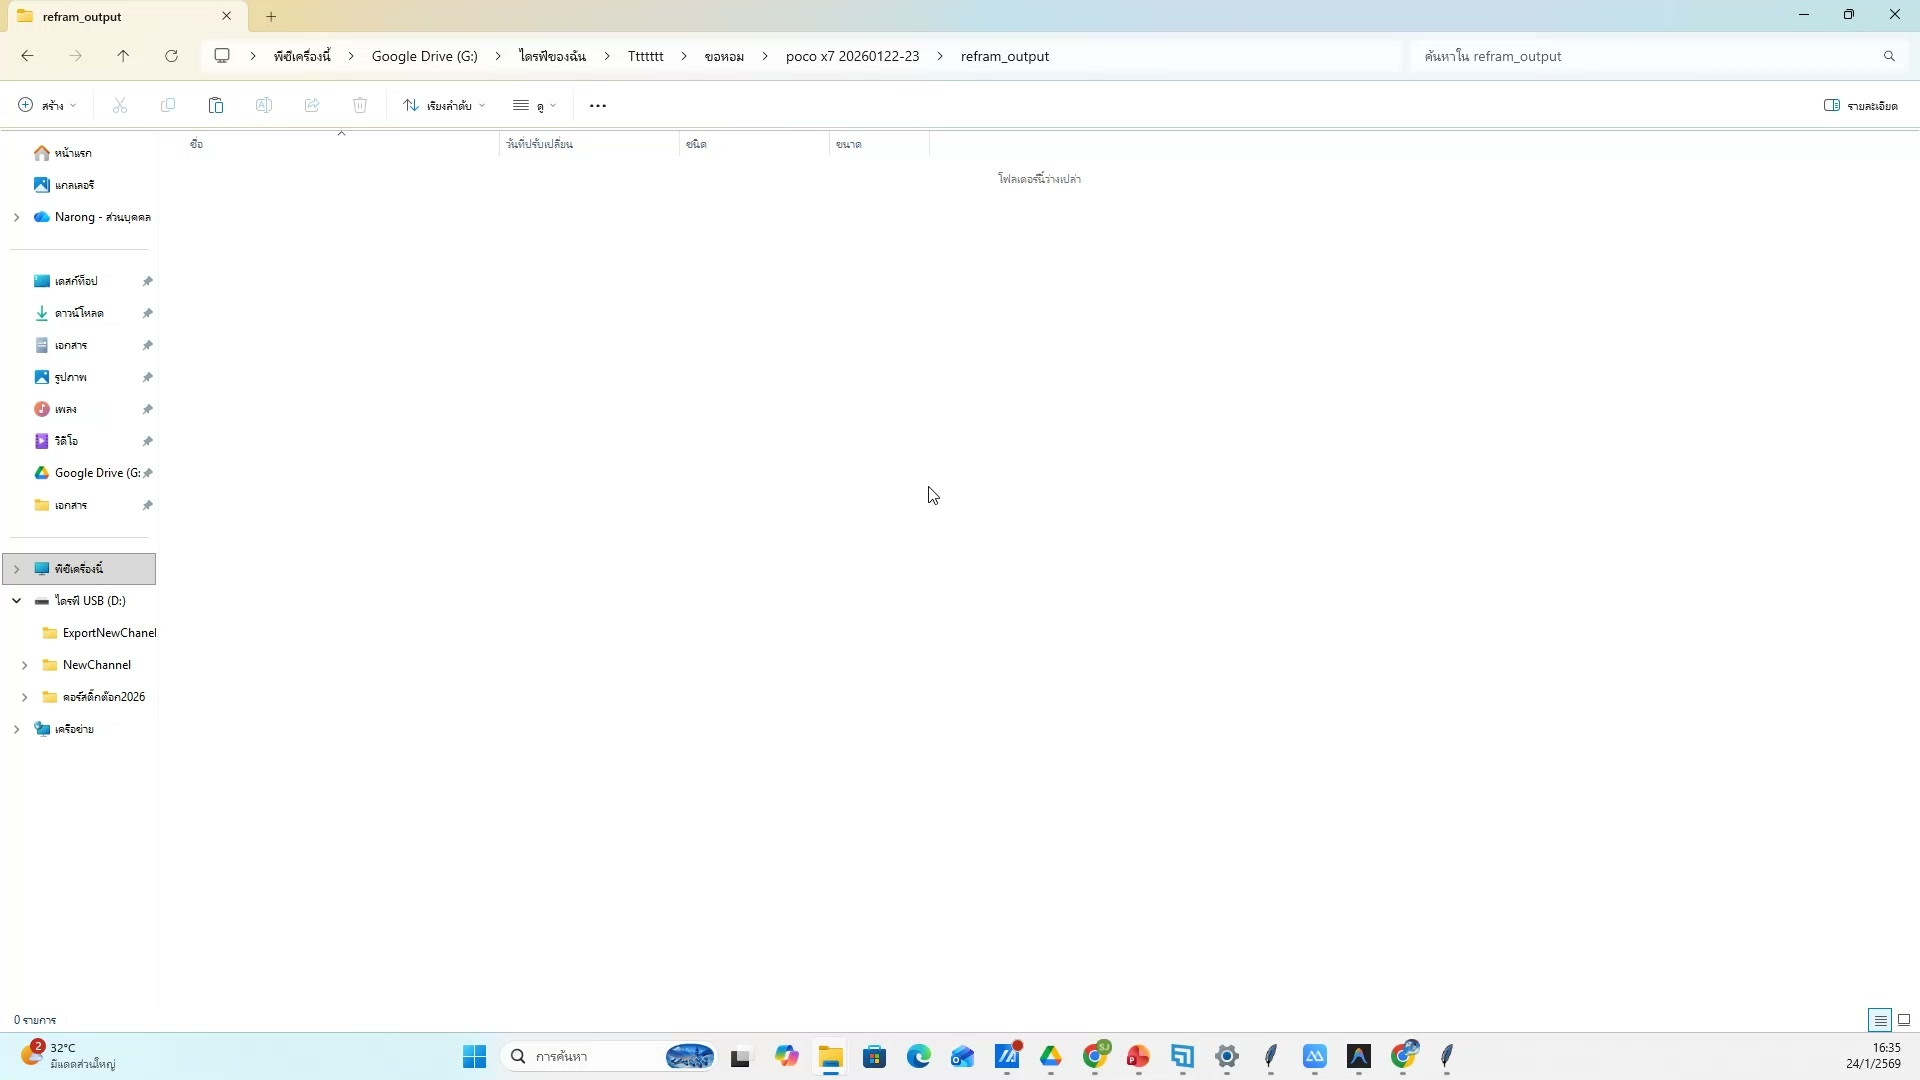This screenshot has height=1080, width=1920.
Task: Click 'poco x7 20260122-23' breadcrumb segment
Action: click(852, 56)
